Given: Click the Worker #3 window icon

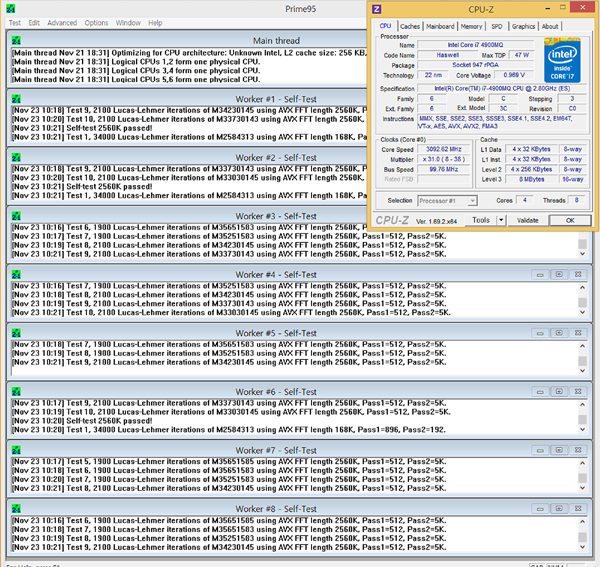Looking at the screenshot, I should tap(16, 216).
